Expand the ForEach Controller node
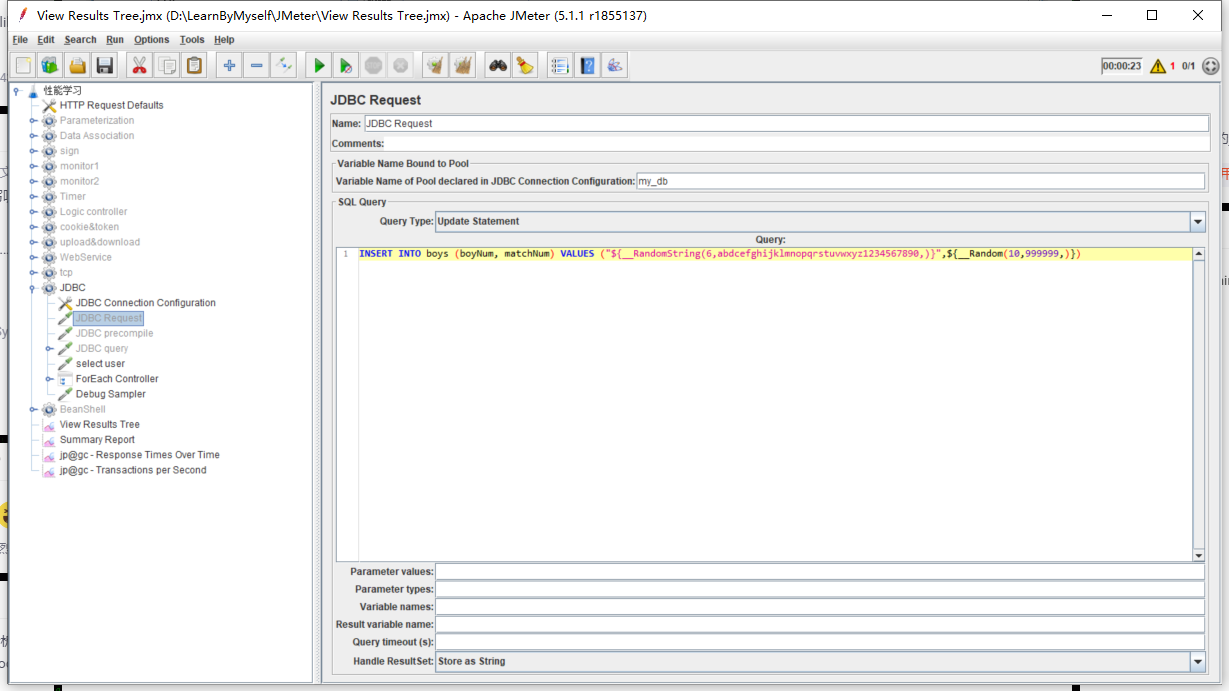 (49, 379)
